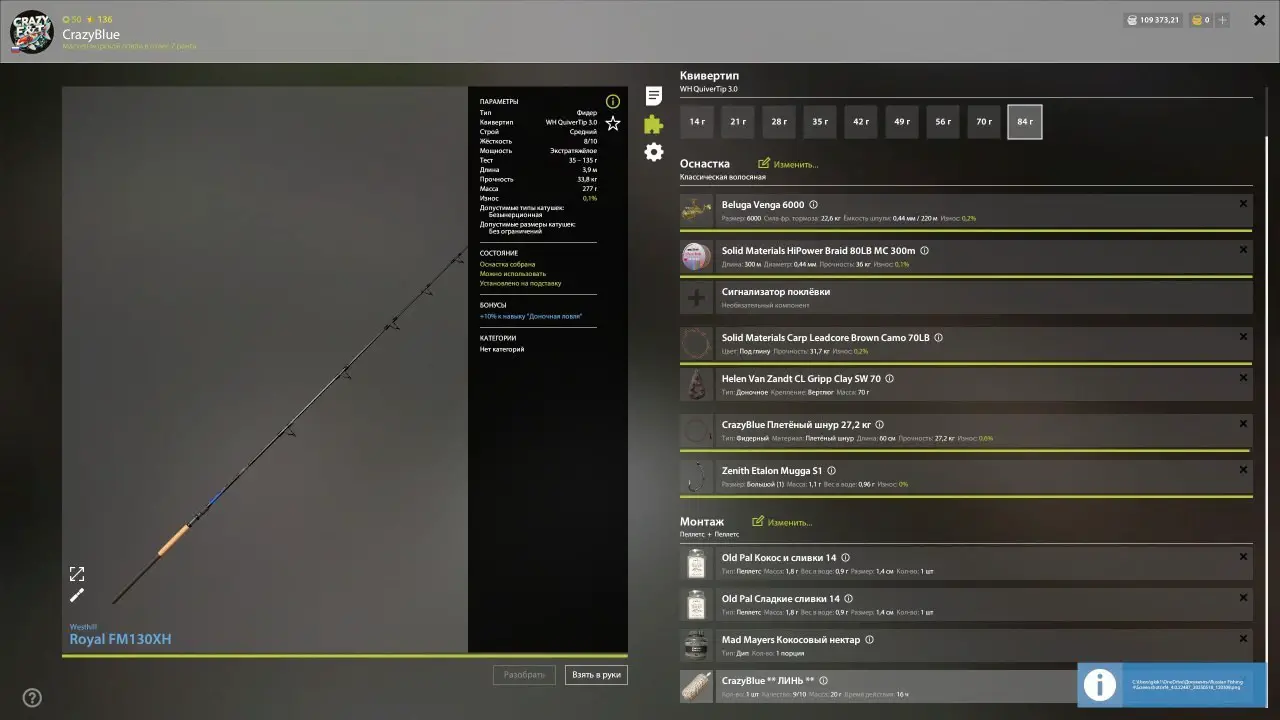This screenshot has height=720, width=1280.
Task: Click the edit icon next to Оснастка
Action: point(764,163)
